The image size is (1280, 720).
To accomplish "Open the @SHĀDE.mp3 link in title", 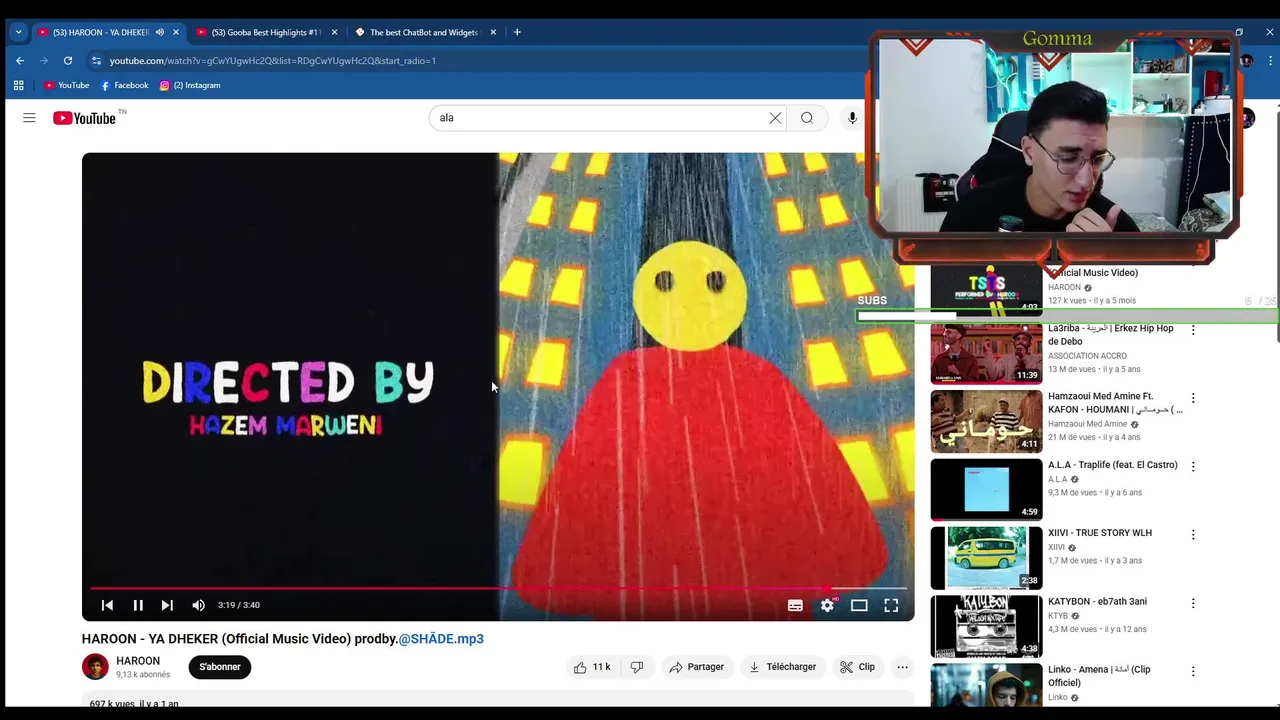I will [x=441, y=639].
